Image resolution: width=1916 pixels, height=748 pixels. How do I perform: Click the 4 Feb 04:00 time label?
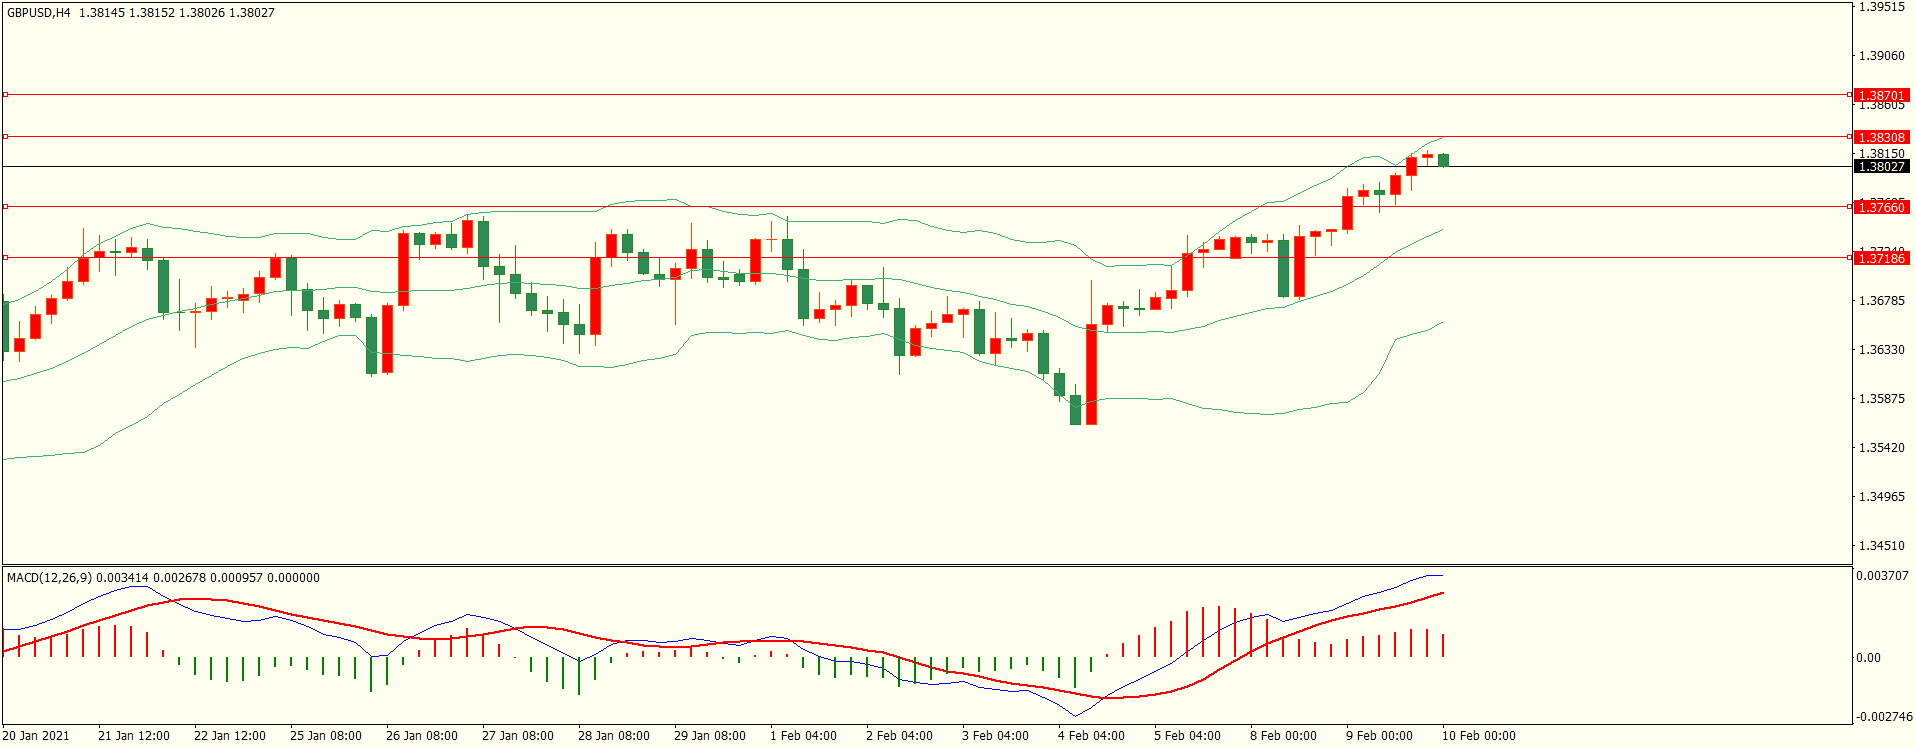[1091, 736]
